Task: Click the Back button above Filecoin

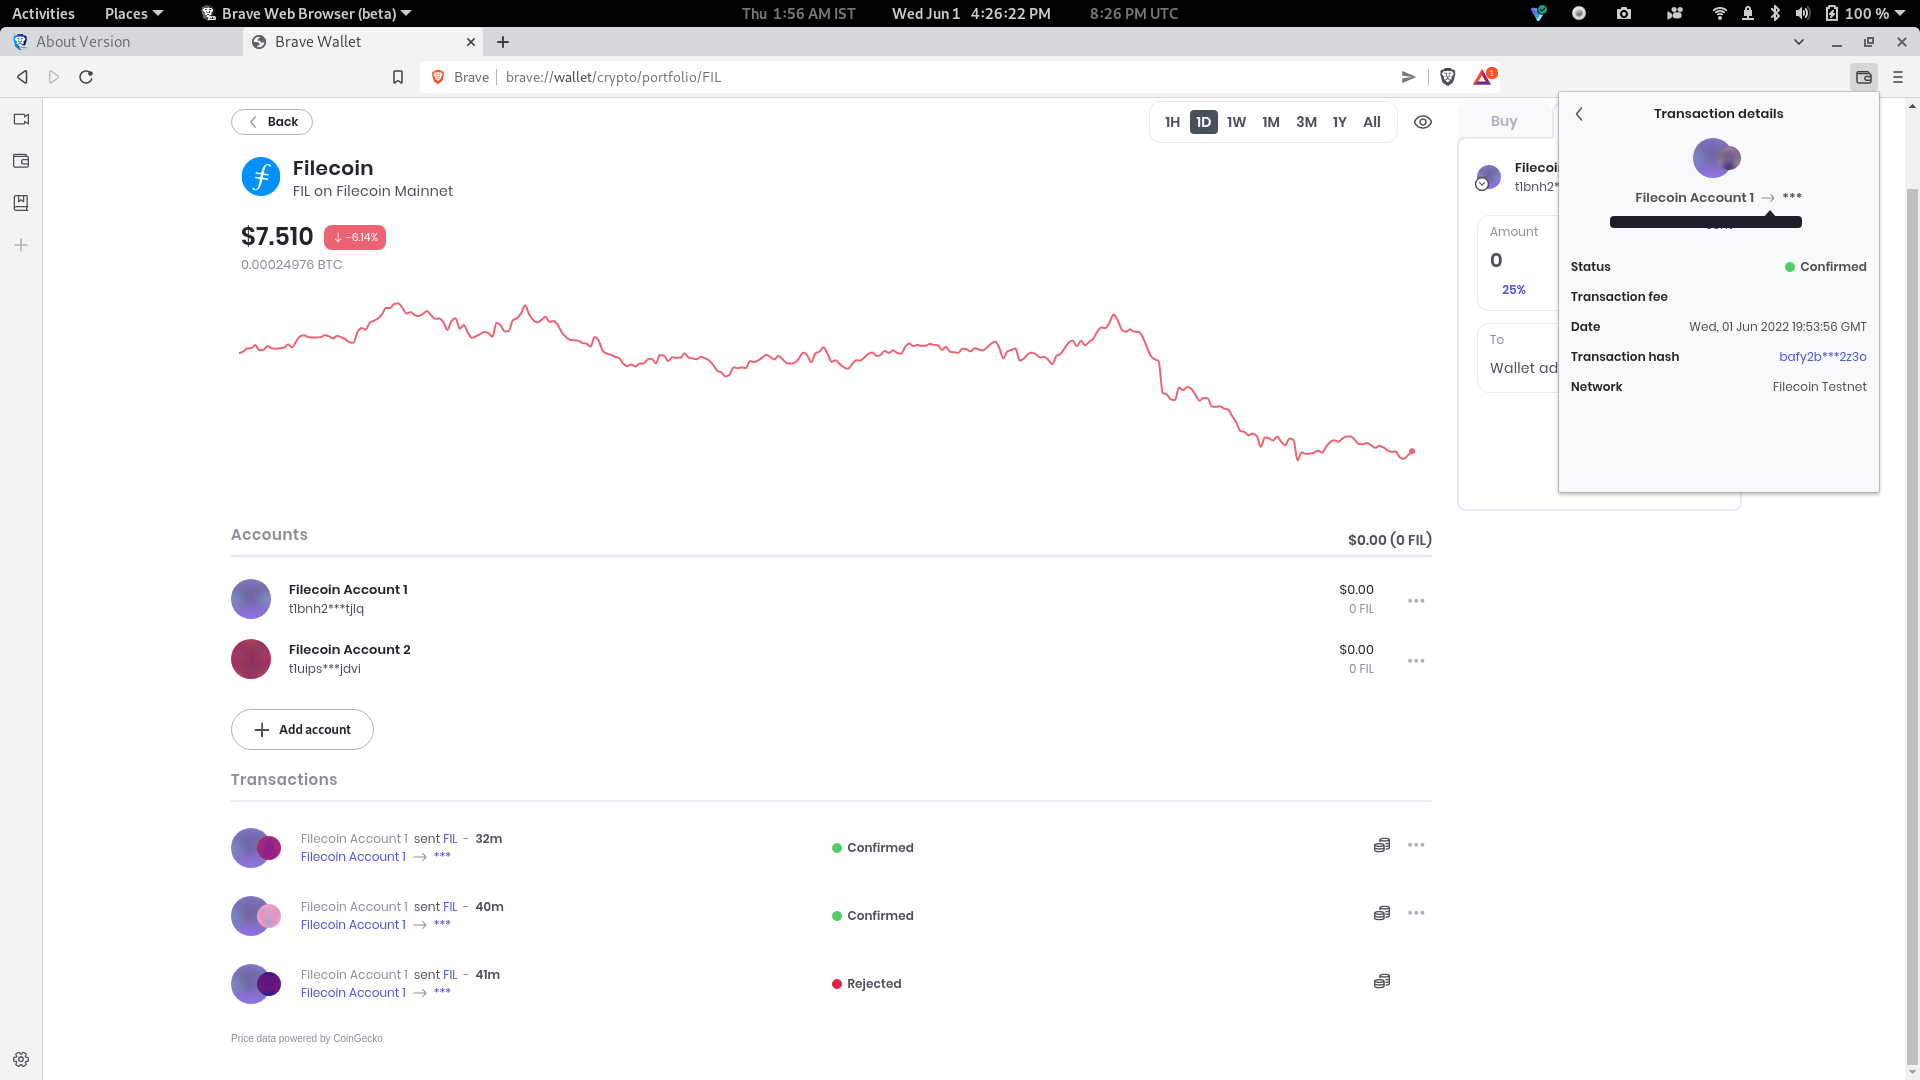Action: pos(271,121)
